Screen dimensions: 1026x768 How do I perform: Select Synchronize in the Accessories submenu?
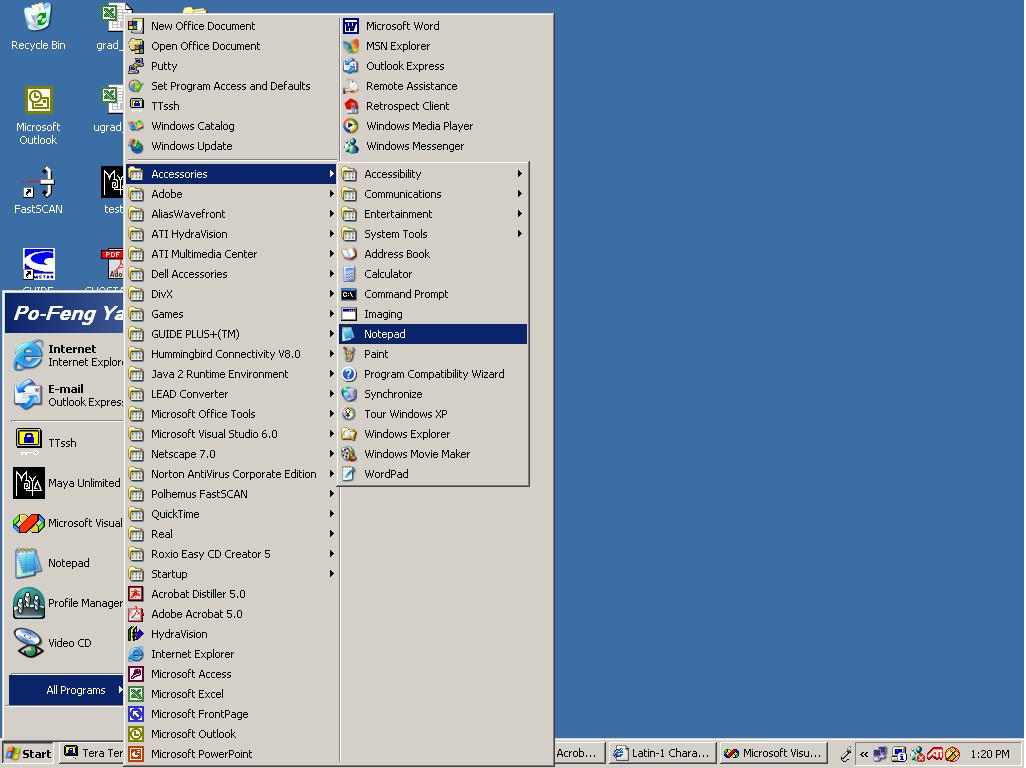(433, 394)
